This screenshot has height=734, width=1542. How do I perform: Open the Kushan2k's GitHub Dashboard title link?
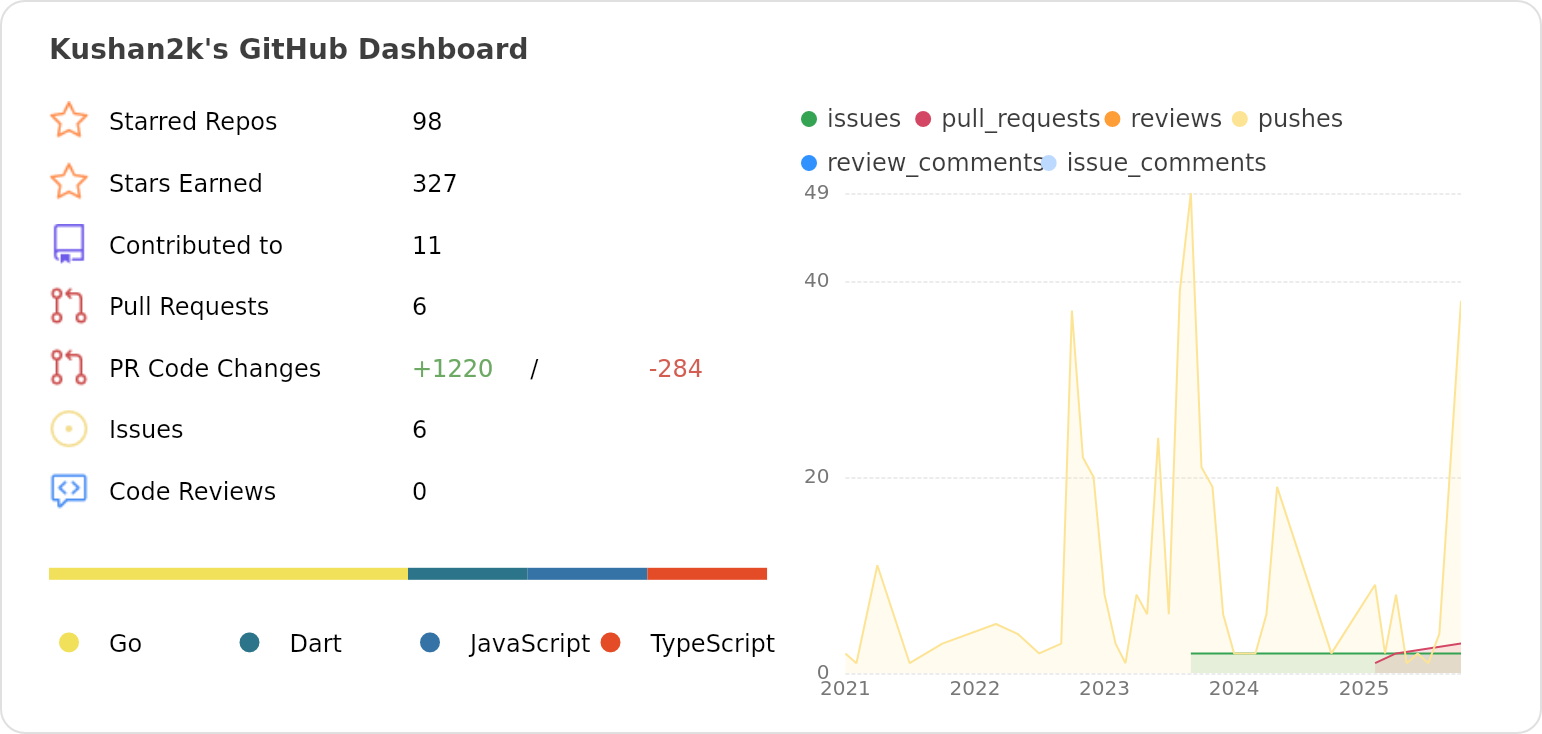289,48
